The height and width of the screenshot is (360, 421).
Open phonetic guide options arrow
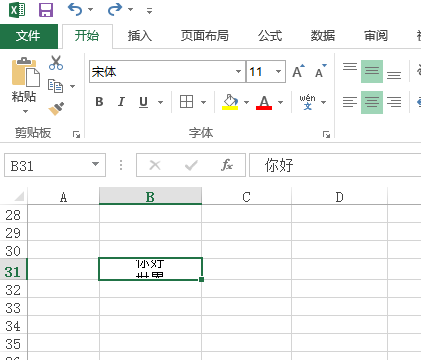323,102
